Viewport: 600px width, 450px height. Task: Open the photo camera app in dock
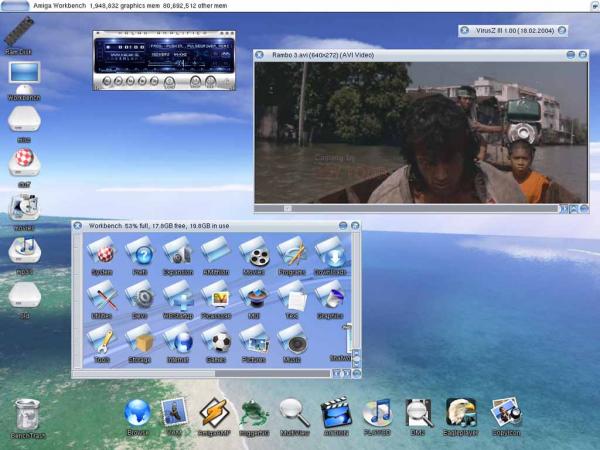506,417
